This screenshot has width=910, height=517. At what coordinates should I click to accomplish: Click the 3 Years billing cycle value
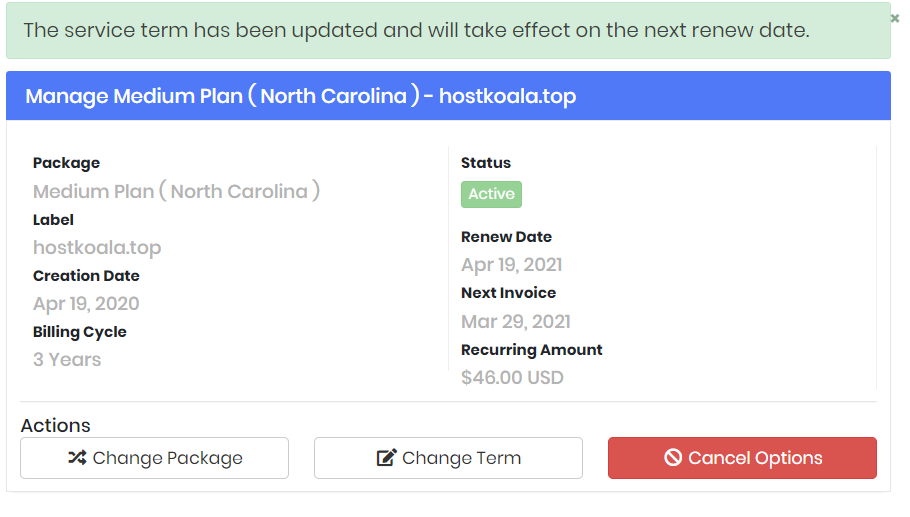[x=67, y=360]
